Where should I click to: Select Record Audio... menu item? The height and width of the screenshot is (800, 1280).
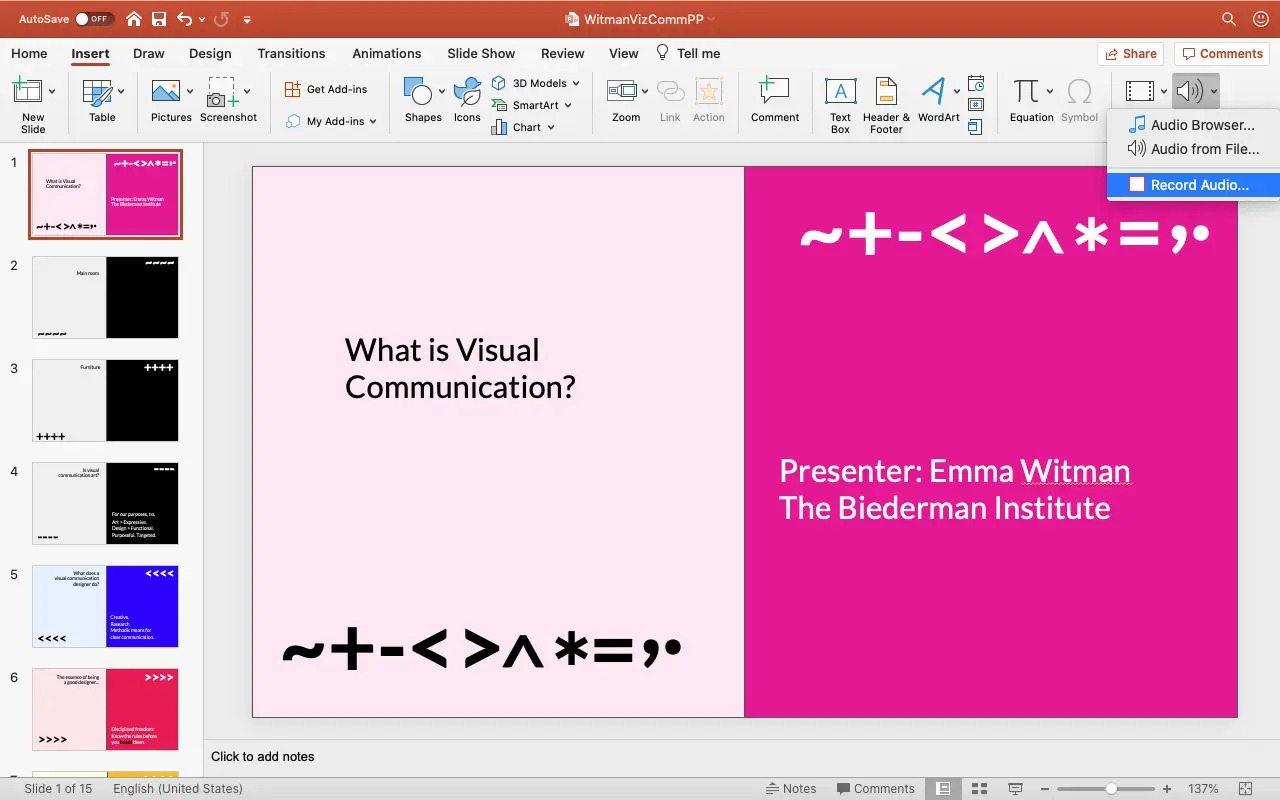pos(1198,185)
